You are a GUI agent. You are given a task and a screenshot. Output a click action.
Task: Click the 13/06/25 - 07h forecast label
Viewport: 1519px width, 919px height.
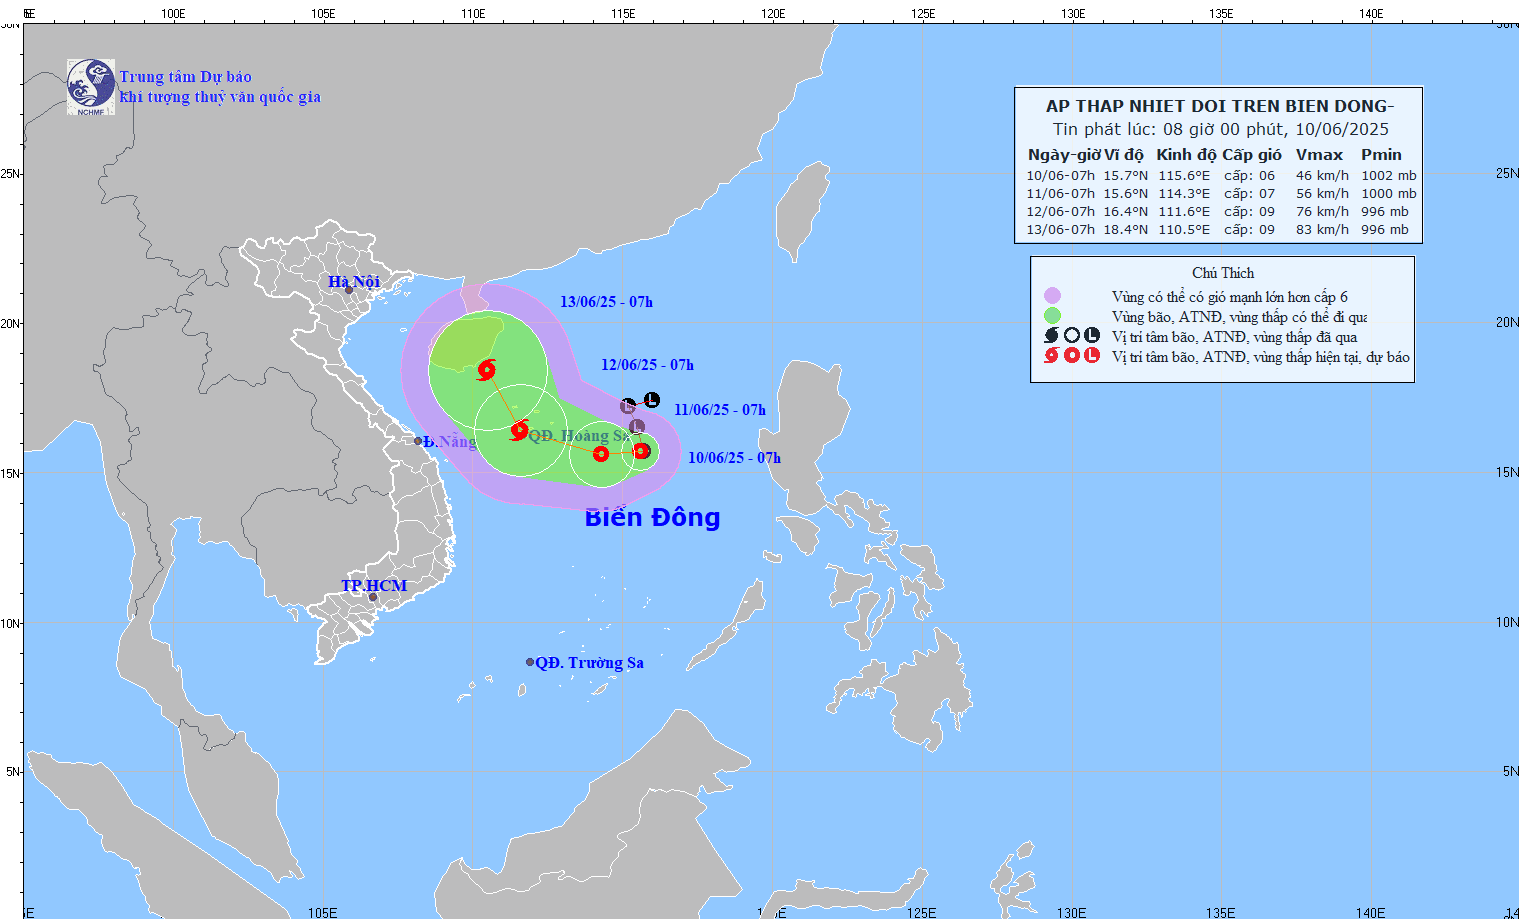(x=606, y=302)
